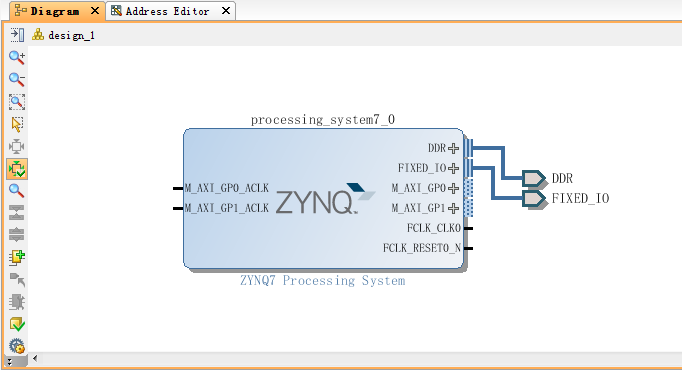Click the Regenerate Layout gear icon
Screen dimensions: 682x370
[x=17, y=347]
